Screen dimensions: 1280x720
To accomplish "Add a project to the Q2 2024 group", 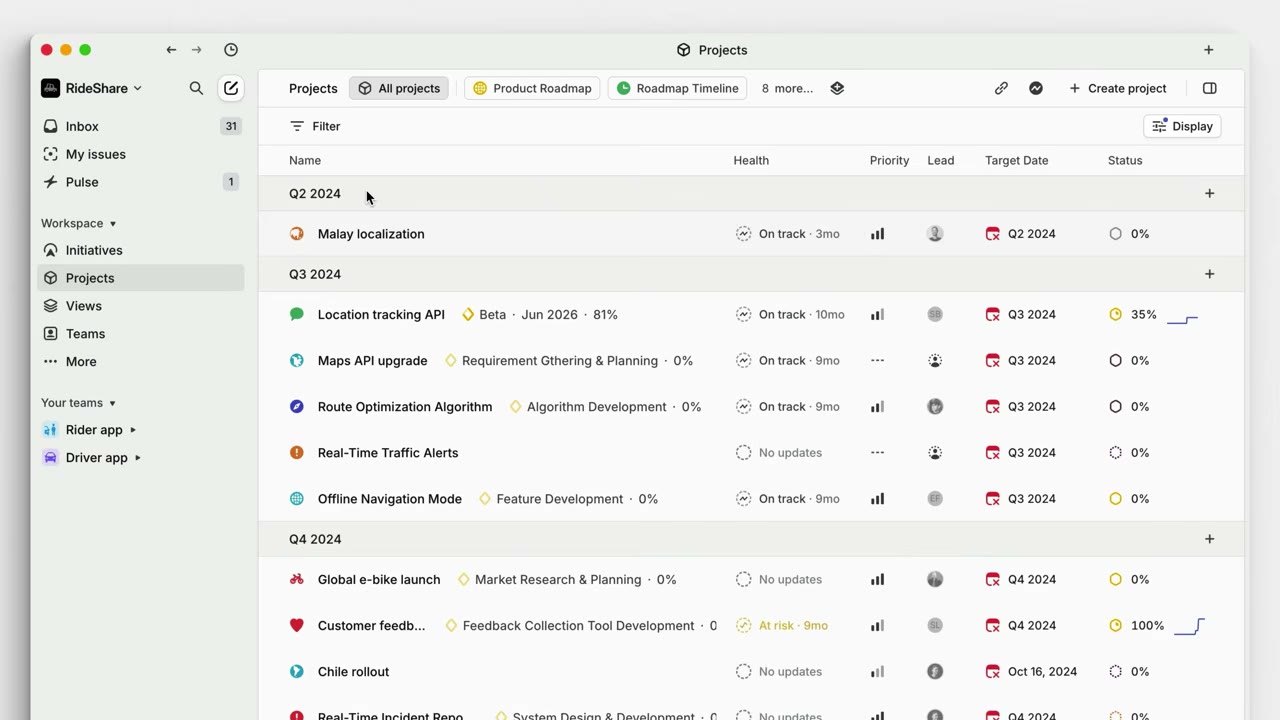I will 1209,194.
